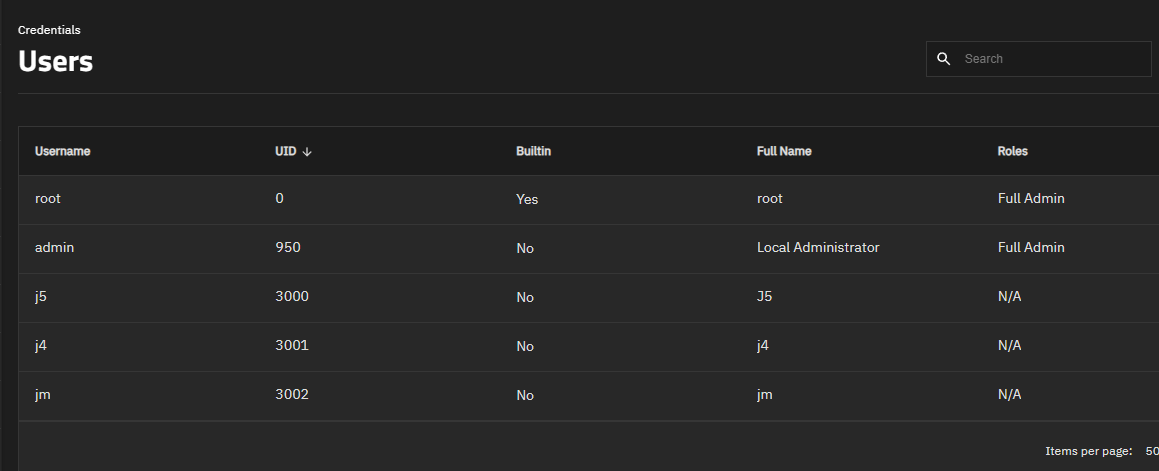Sort by Roles column header
The image size is (1159, 471).
click(x=1012, y=151)
